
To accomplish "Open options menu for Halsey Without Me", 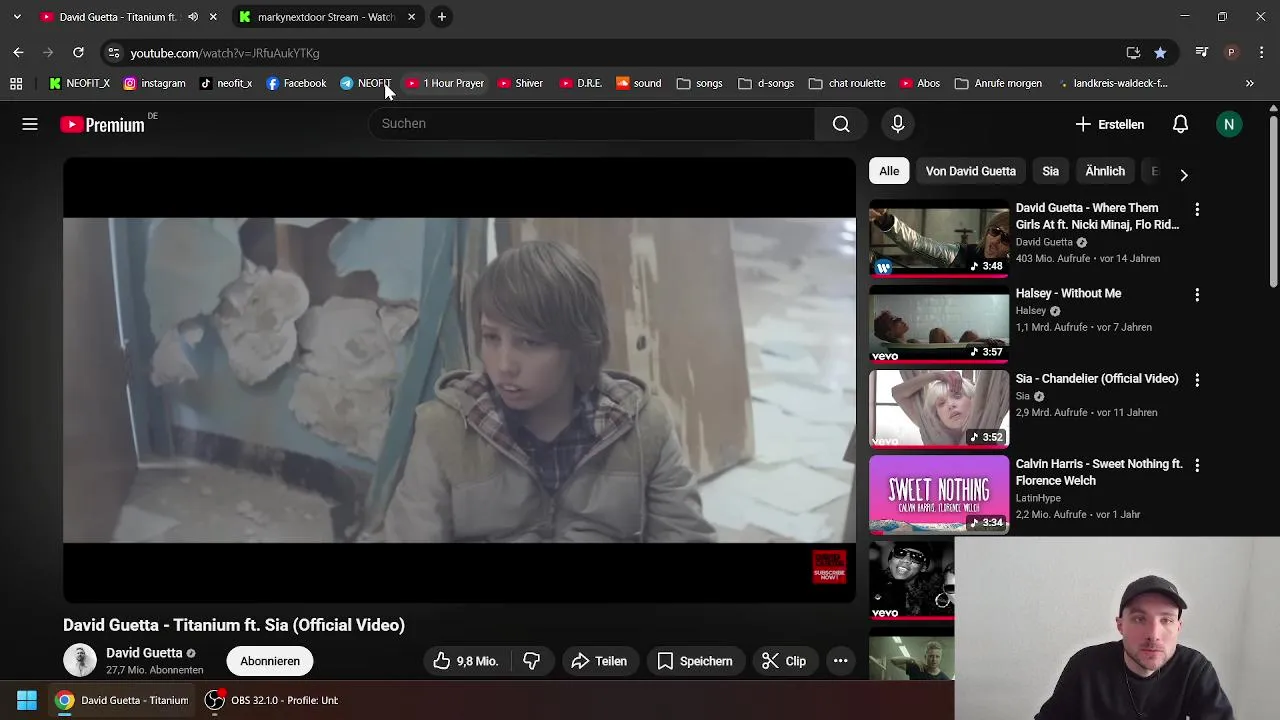I will [1197, 295].
